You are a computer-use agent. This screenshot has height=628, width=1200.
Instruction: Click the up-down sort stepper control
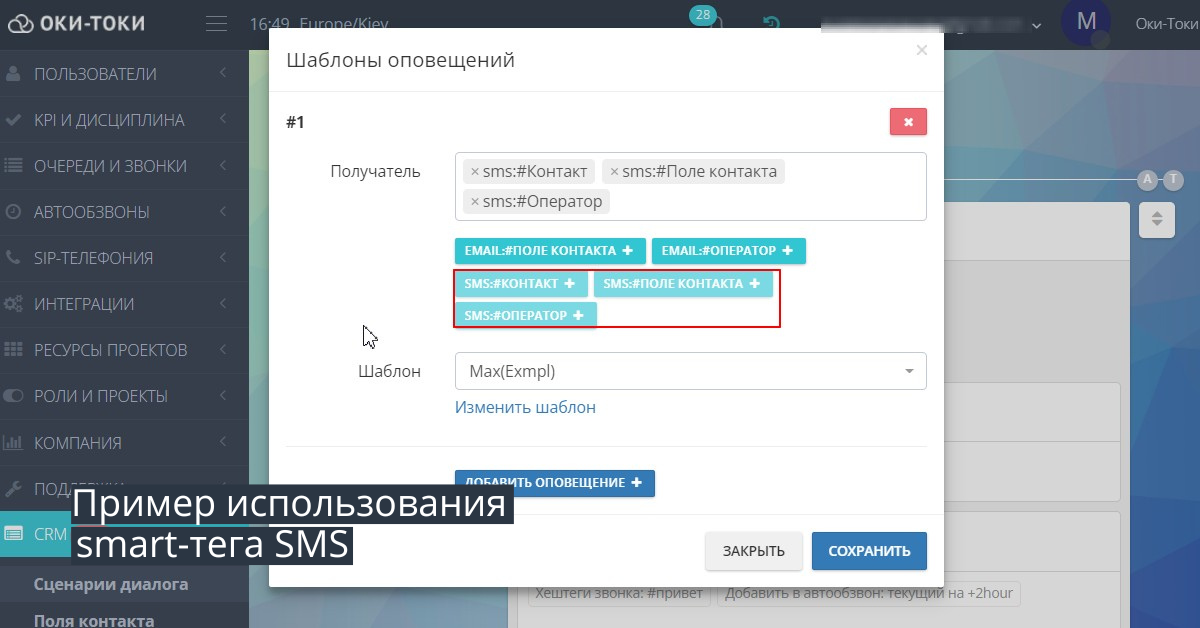click(x=1157, y=219)
